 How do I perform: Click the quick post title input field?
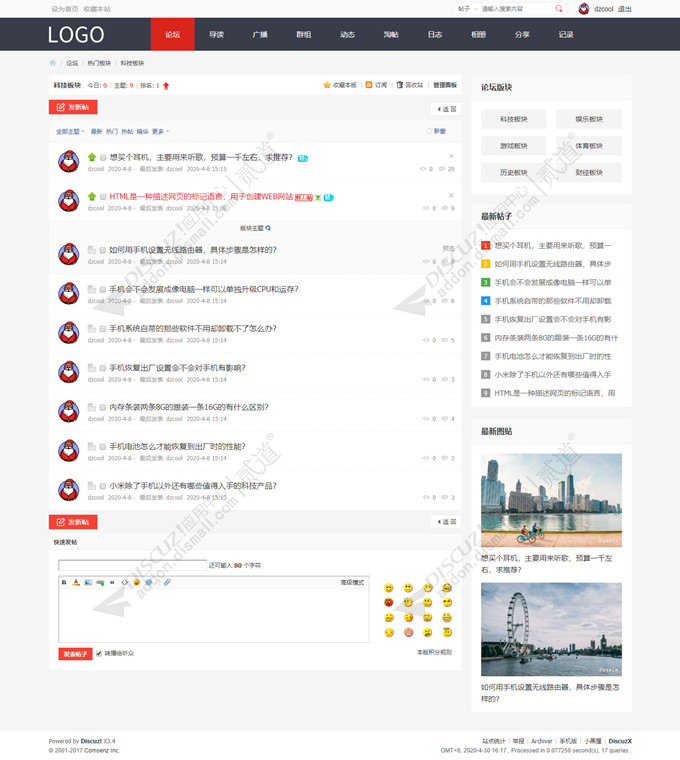coord(132,565)
